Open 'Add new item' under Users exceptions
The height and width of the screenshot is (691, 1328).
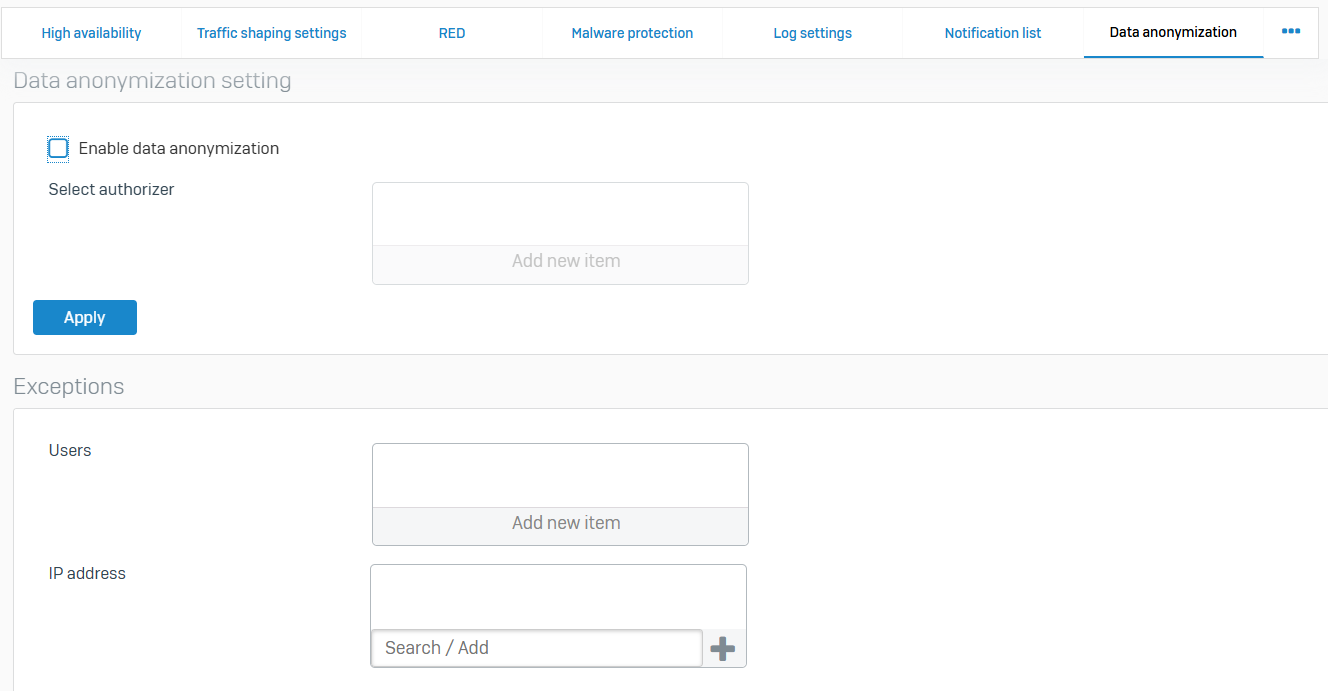[565, 523]
